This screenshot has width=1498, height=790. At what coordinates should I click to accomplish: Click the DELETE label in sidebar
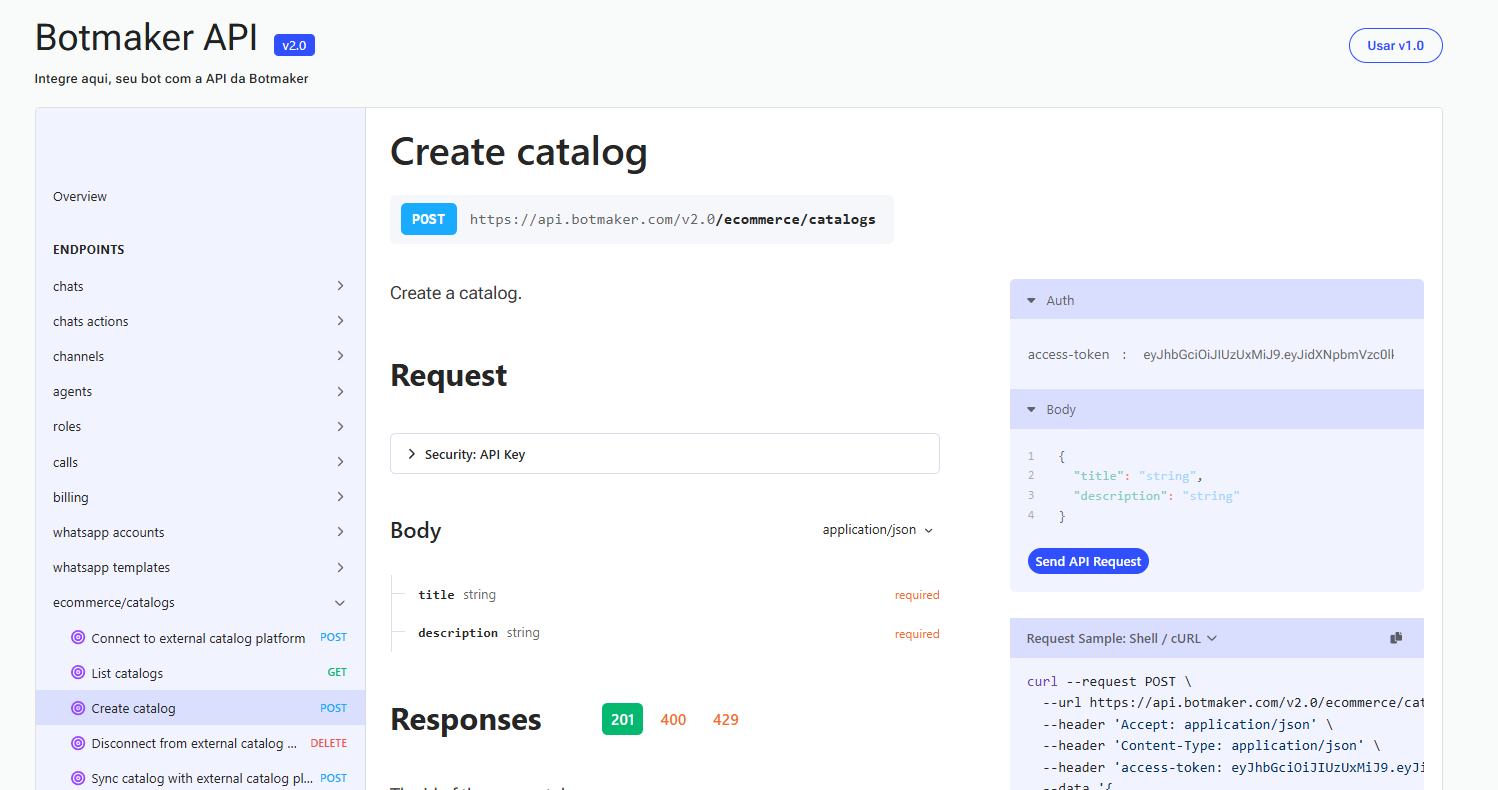[329, 743]
